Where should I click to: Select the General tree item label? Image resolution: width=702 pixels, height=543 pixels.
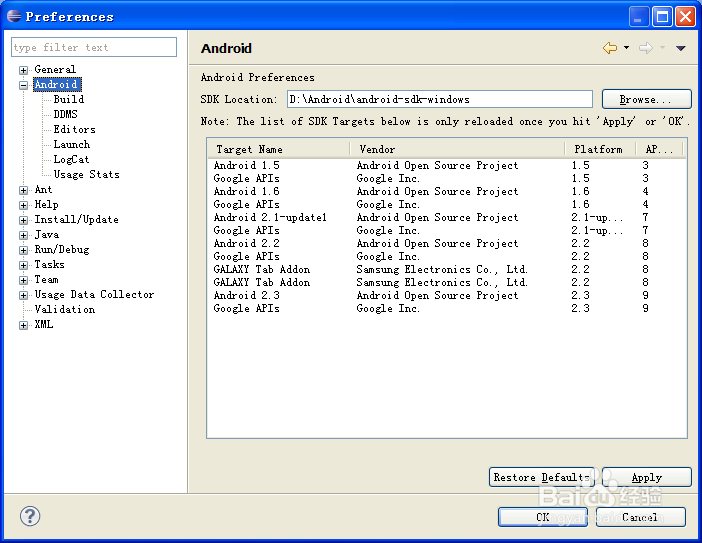click(55, 69)
